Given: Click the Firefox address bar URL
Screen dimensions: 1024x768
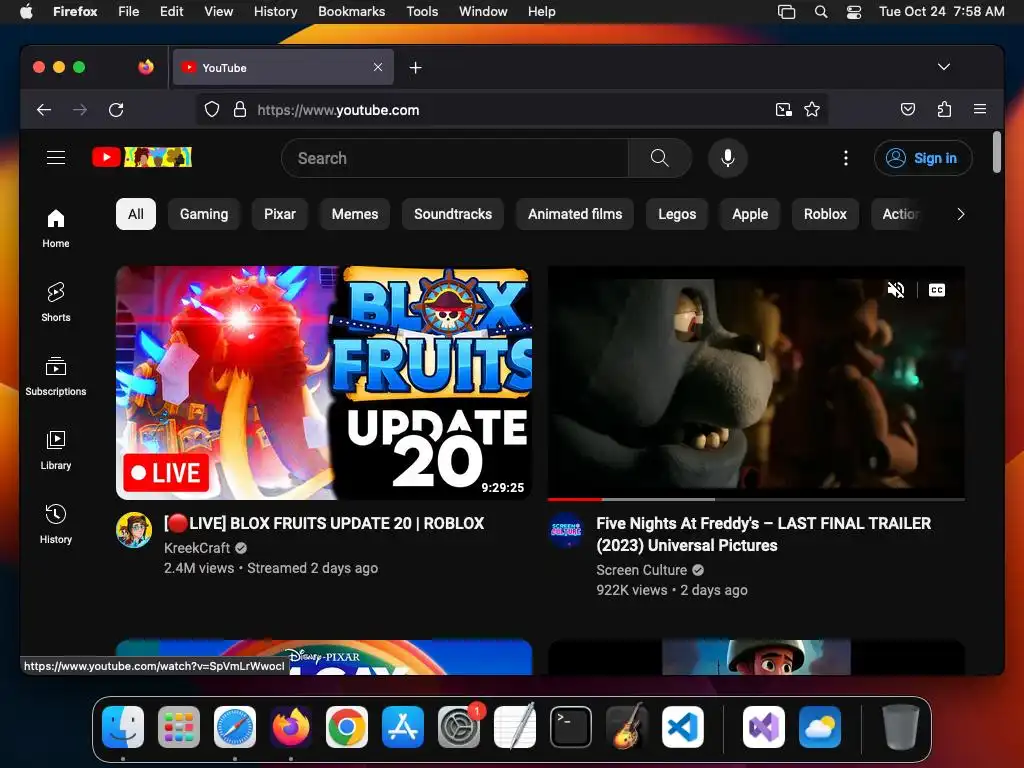Looking at the screenshot, I should coord(338,110).
